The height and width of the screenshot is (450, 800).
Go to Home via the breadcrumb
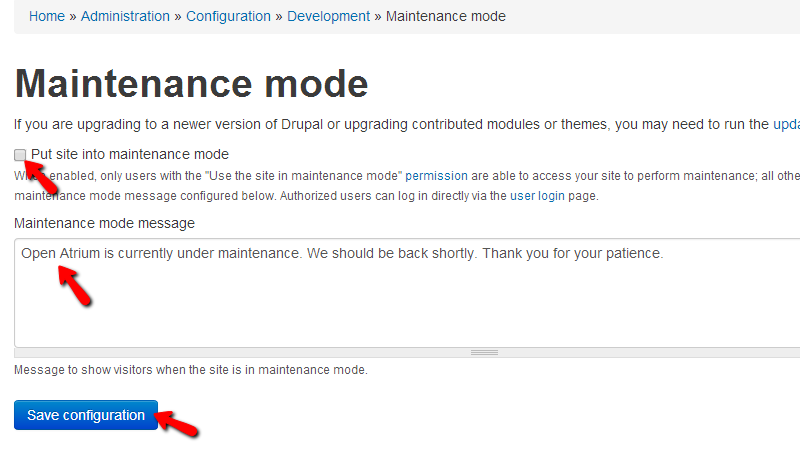click(x=46, y=16)
